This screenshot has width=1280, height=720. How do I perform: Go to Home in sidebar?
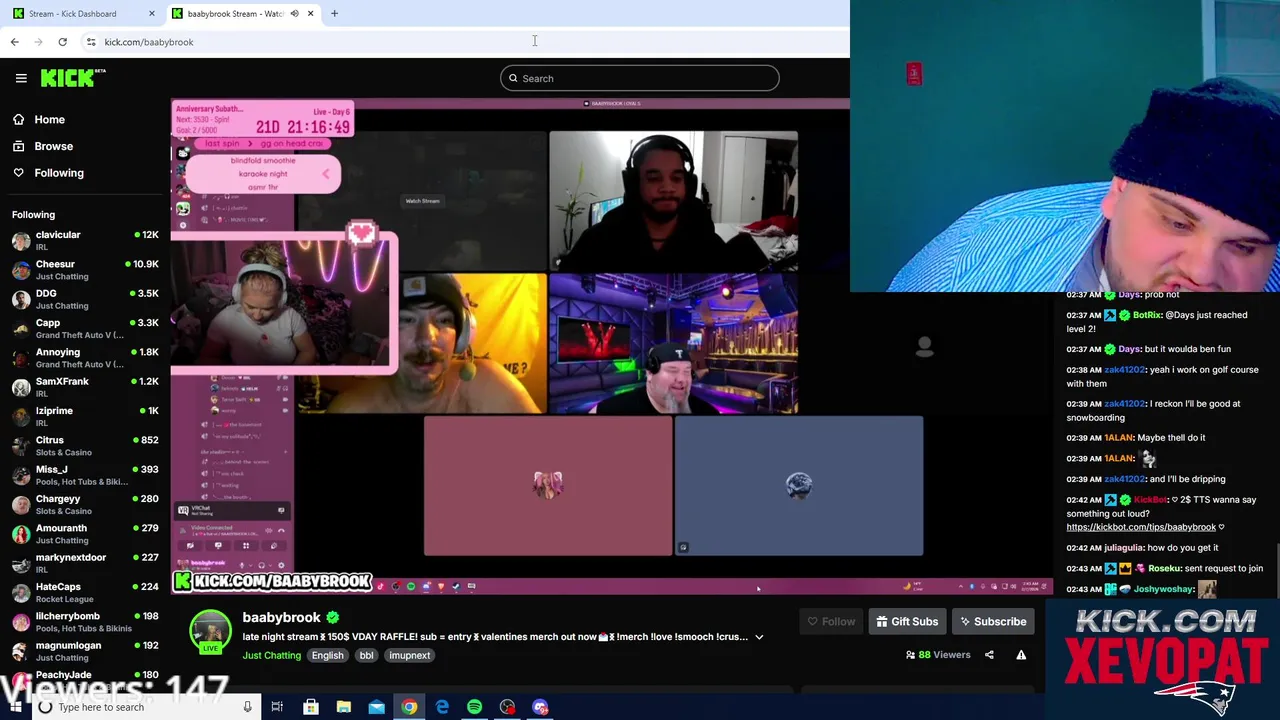(49, 119)
